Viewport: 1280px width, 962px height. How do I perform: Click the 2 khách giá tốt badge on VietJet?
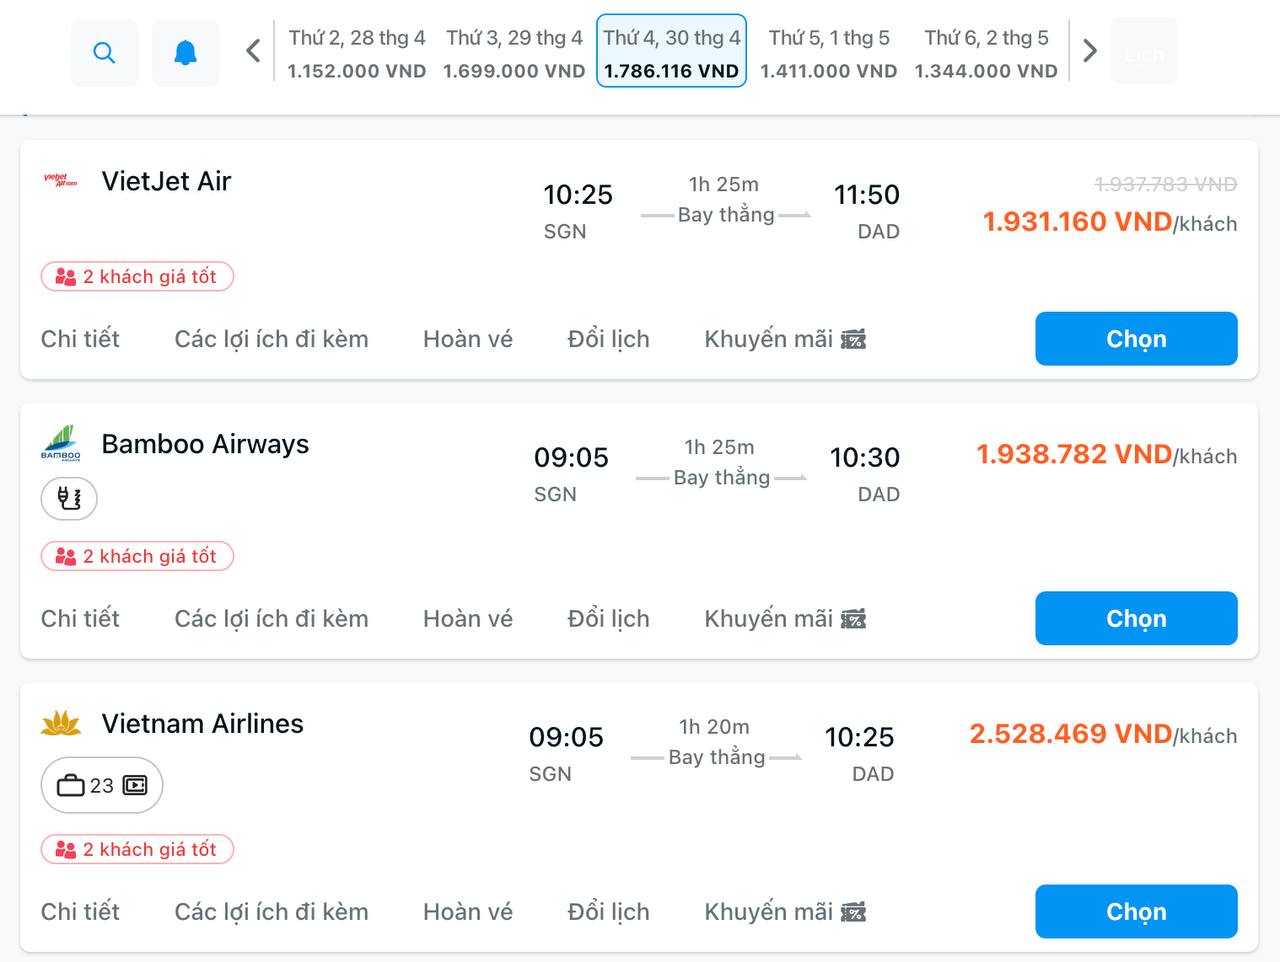click(137, 277)
